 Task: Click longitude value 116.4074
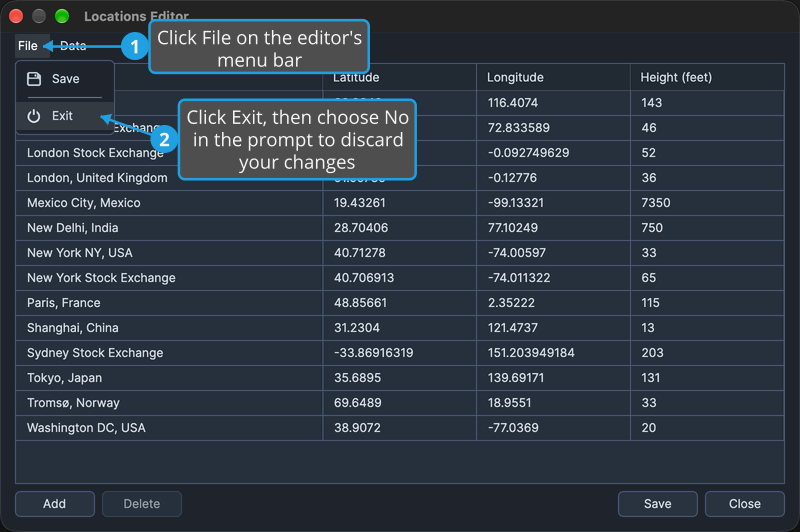point(513,103)
